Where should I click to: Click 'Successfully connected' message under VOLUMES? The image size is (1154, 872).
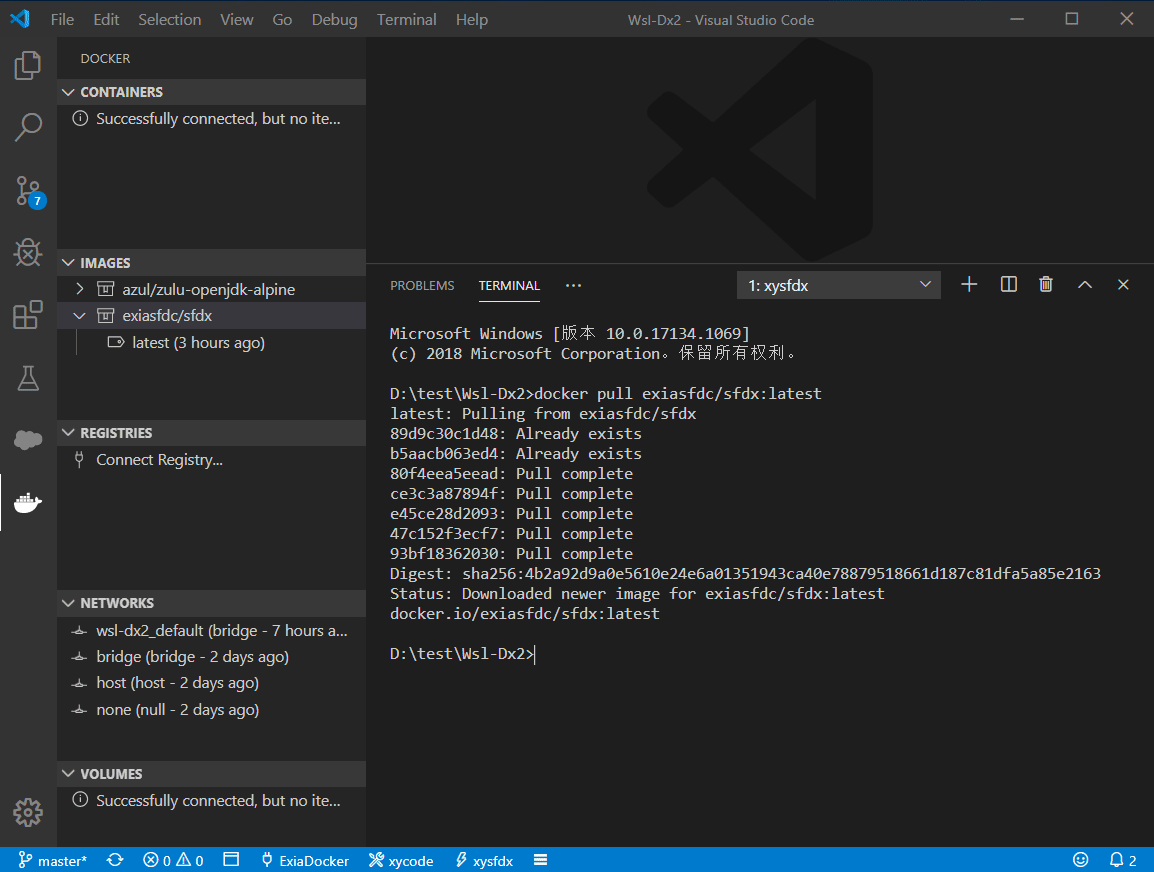[x=218, y=801]
